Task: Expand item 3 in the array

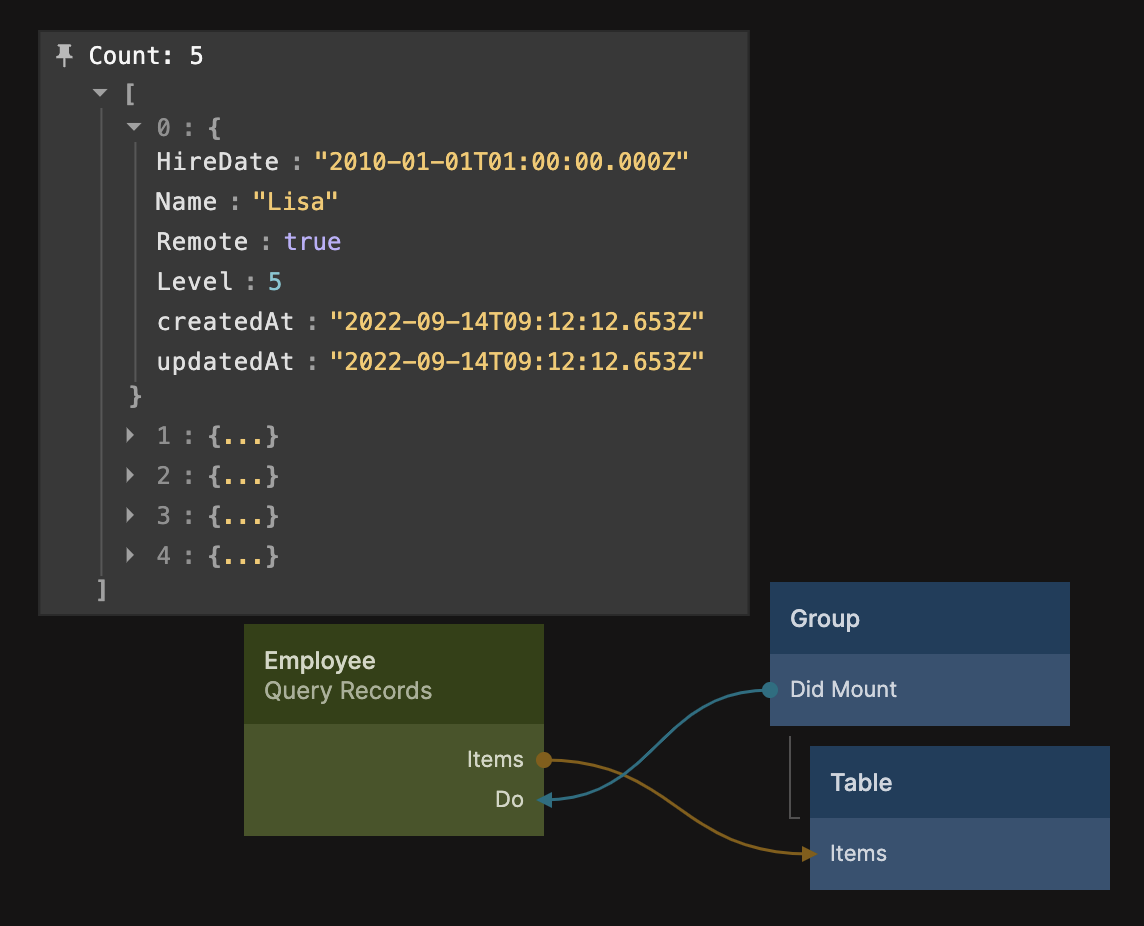Action: (x=130, y=516)
